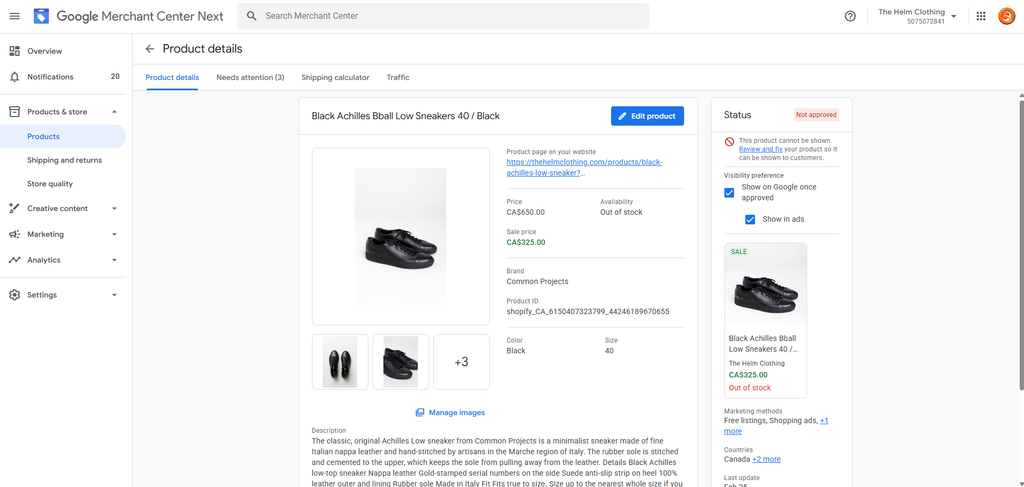Image resolution: width=1024 pixels, height=487 pixels.
Task: Click the Edit product button
Action: (x=647, y=116)
